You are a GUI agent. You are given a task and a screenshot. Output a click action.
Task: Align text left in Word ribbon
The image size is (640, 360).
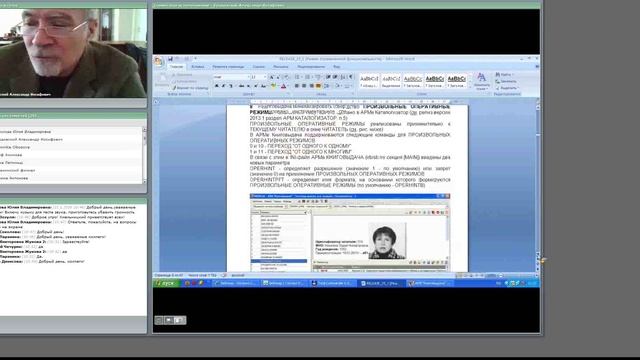297,86
